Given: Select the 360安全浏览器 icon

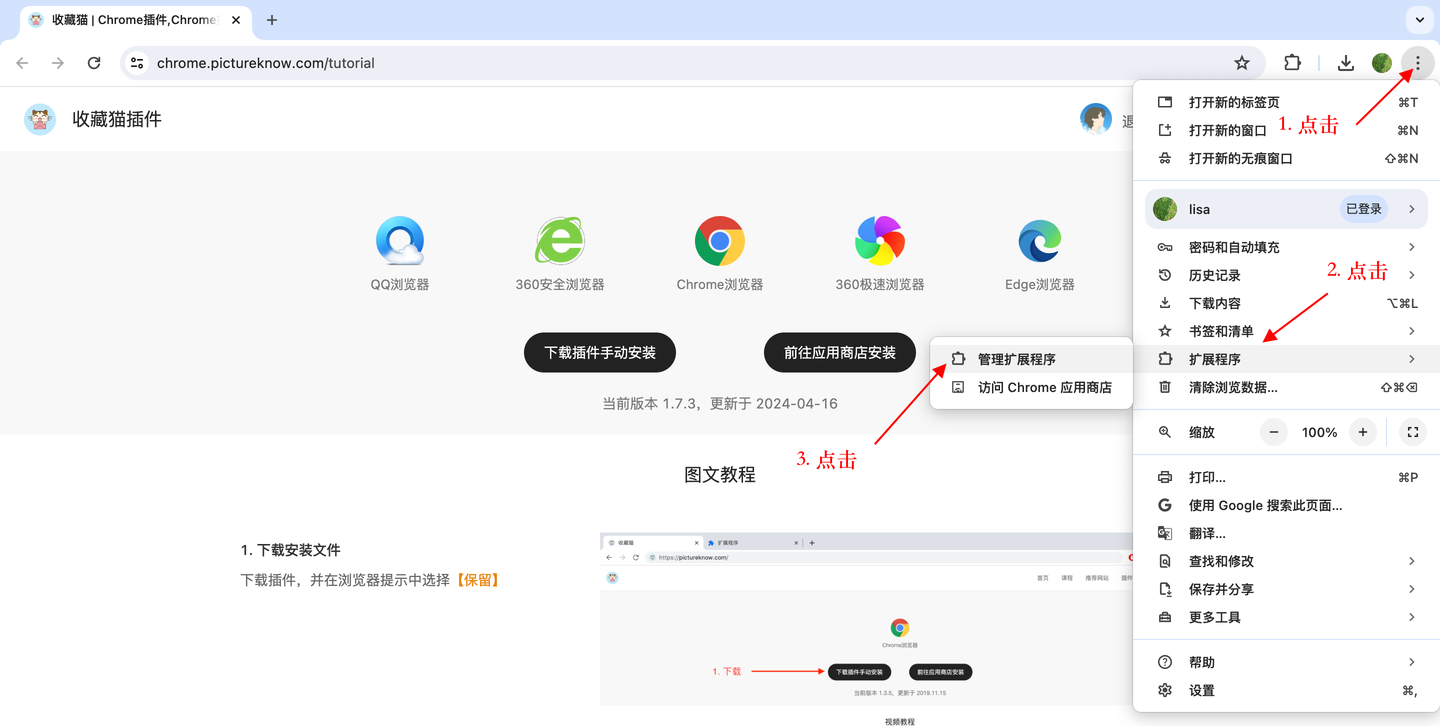Looking at the screenshot, I should (560, 241).
